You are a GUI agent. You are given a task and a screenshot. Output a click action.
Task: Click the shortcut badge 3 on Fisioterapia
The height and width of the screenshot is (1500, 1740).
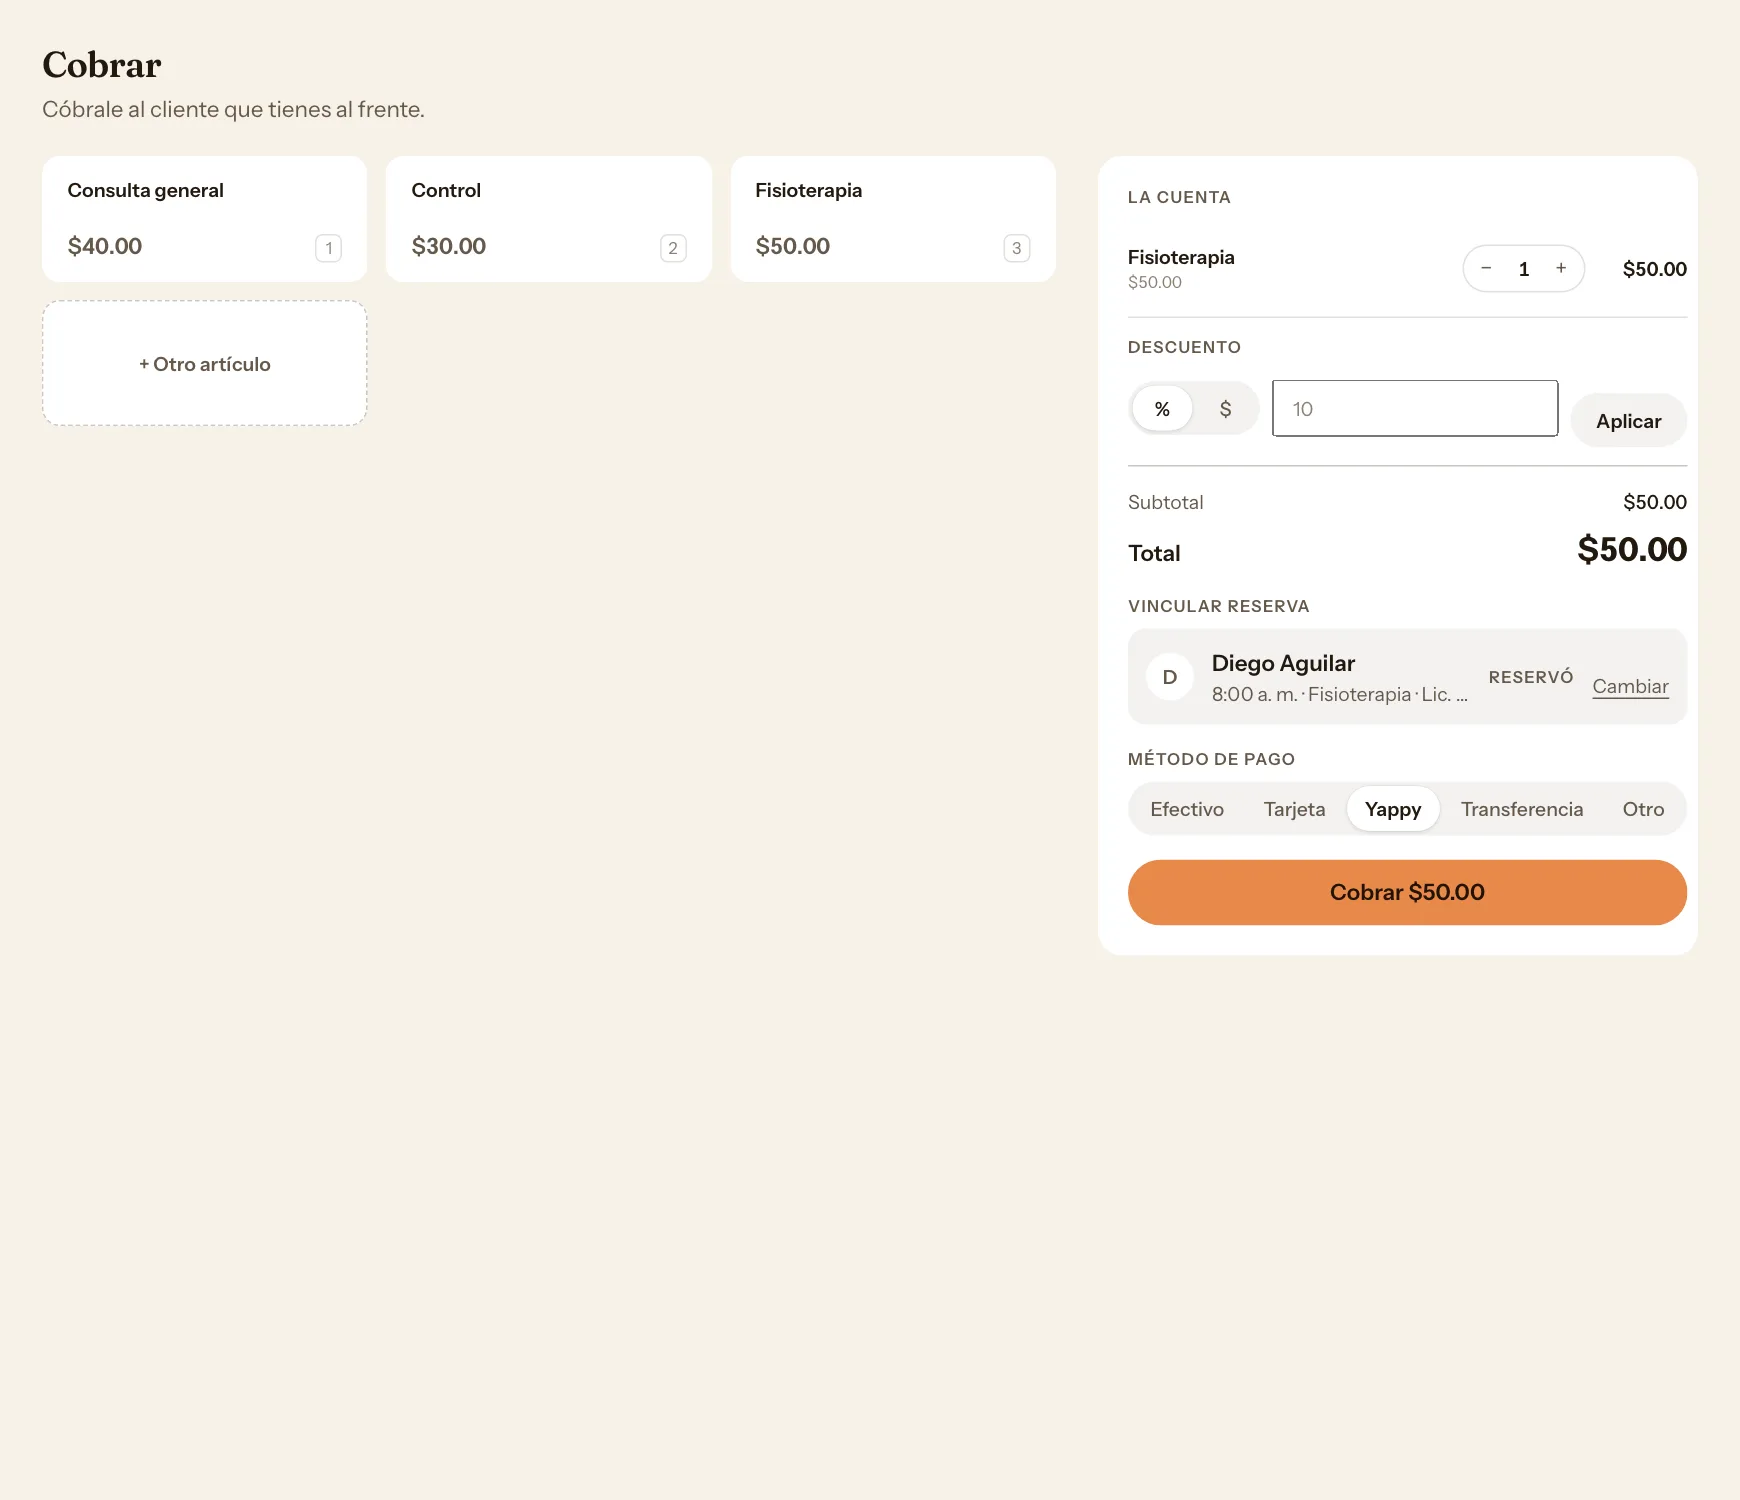pyautogui.click(x=1017, y=248)
